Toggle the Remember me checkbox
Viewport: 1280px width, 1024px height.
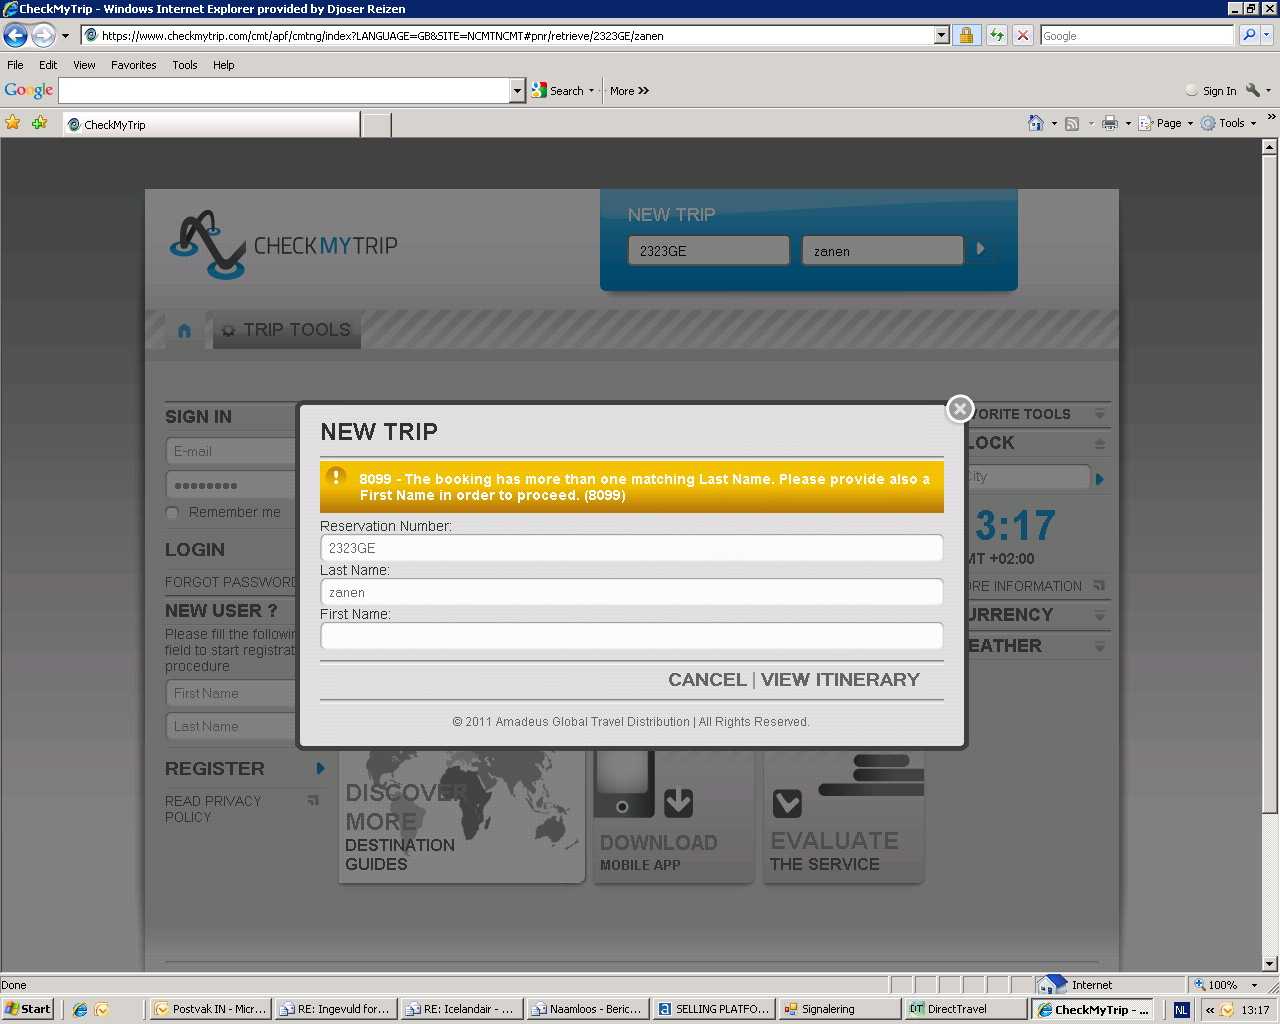[172, 513]
